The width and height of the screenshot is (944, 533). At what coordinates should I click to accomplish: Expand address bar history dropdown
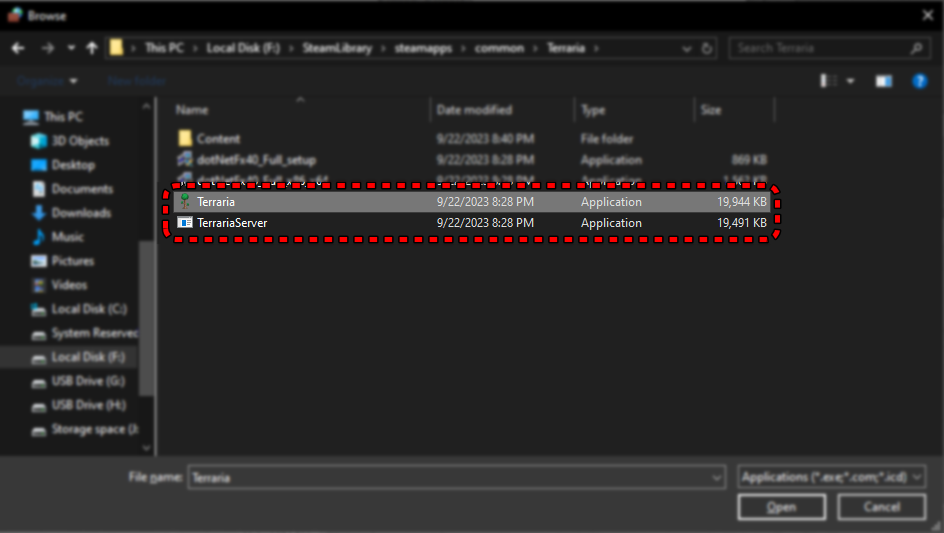click(x=686, y=49)
